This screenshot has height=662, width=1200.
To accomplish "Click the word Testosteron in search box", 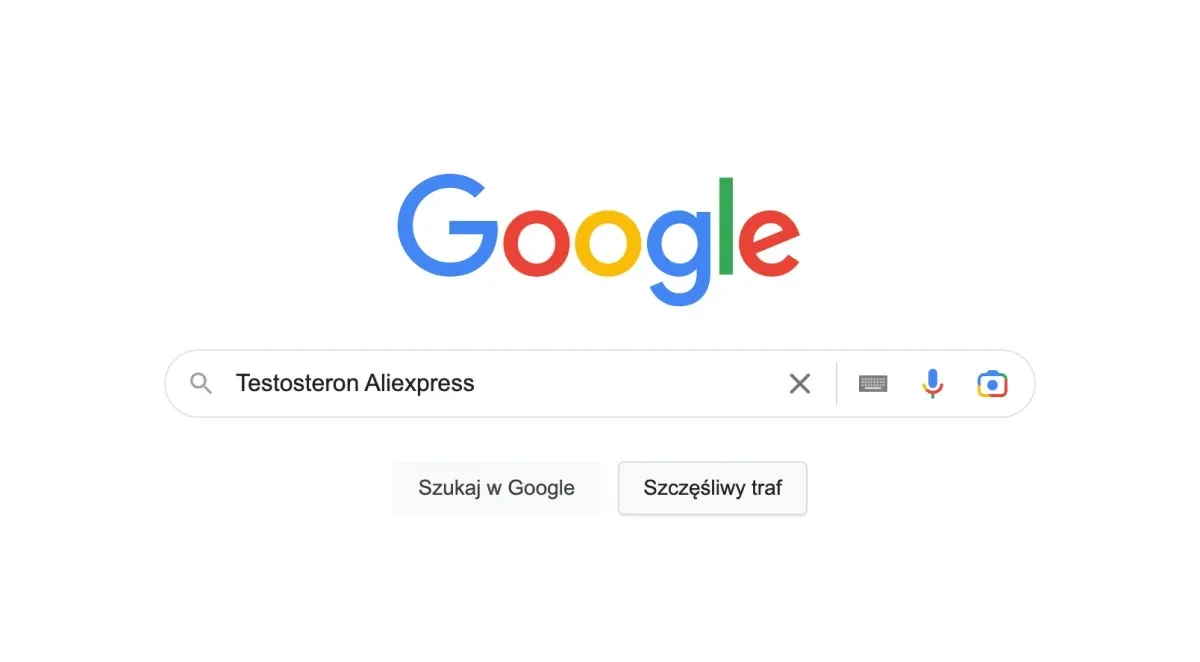I will point(297,383).
